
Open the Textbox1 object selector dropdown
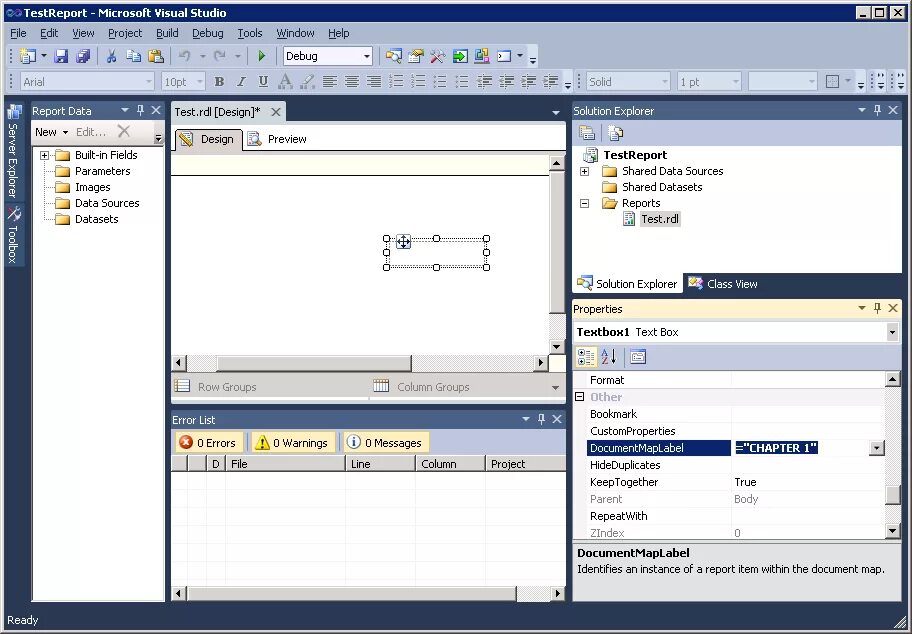click(x=892, y=332)
